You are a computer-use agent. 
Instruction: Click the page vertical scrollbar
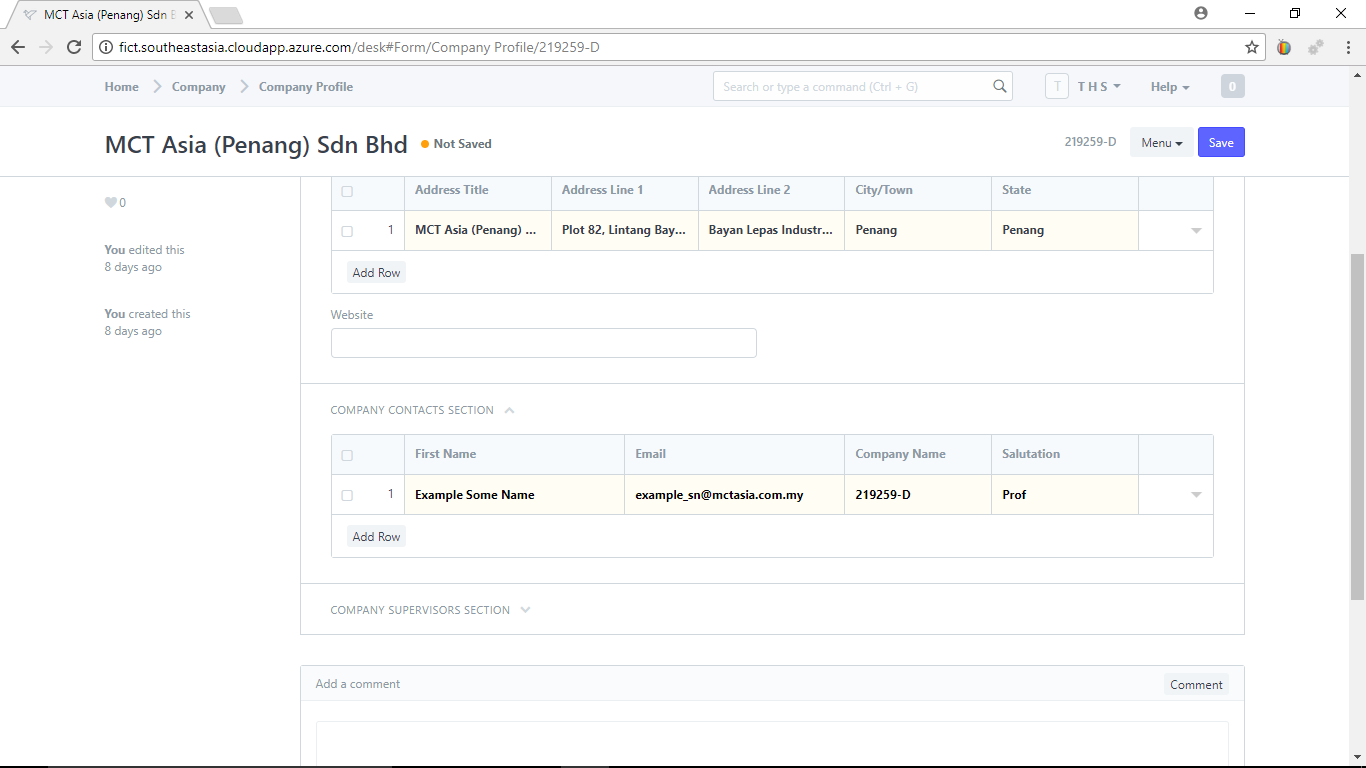tap(1357, 425)
